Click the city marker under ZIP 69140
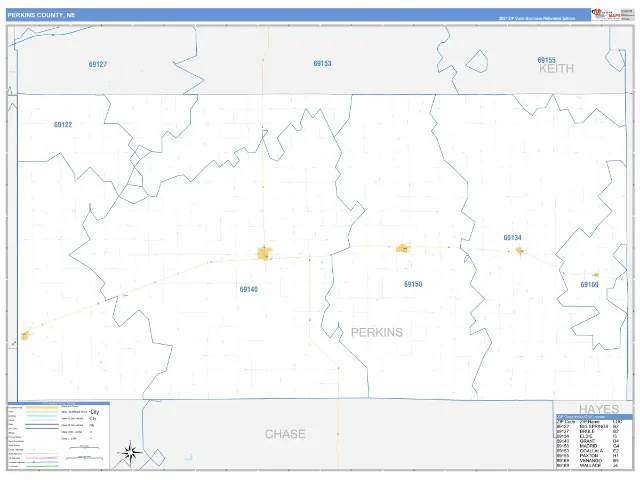640x480 pixels. click(x=264, y=253)
